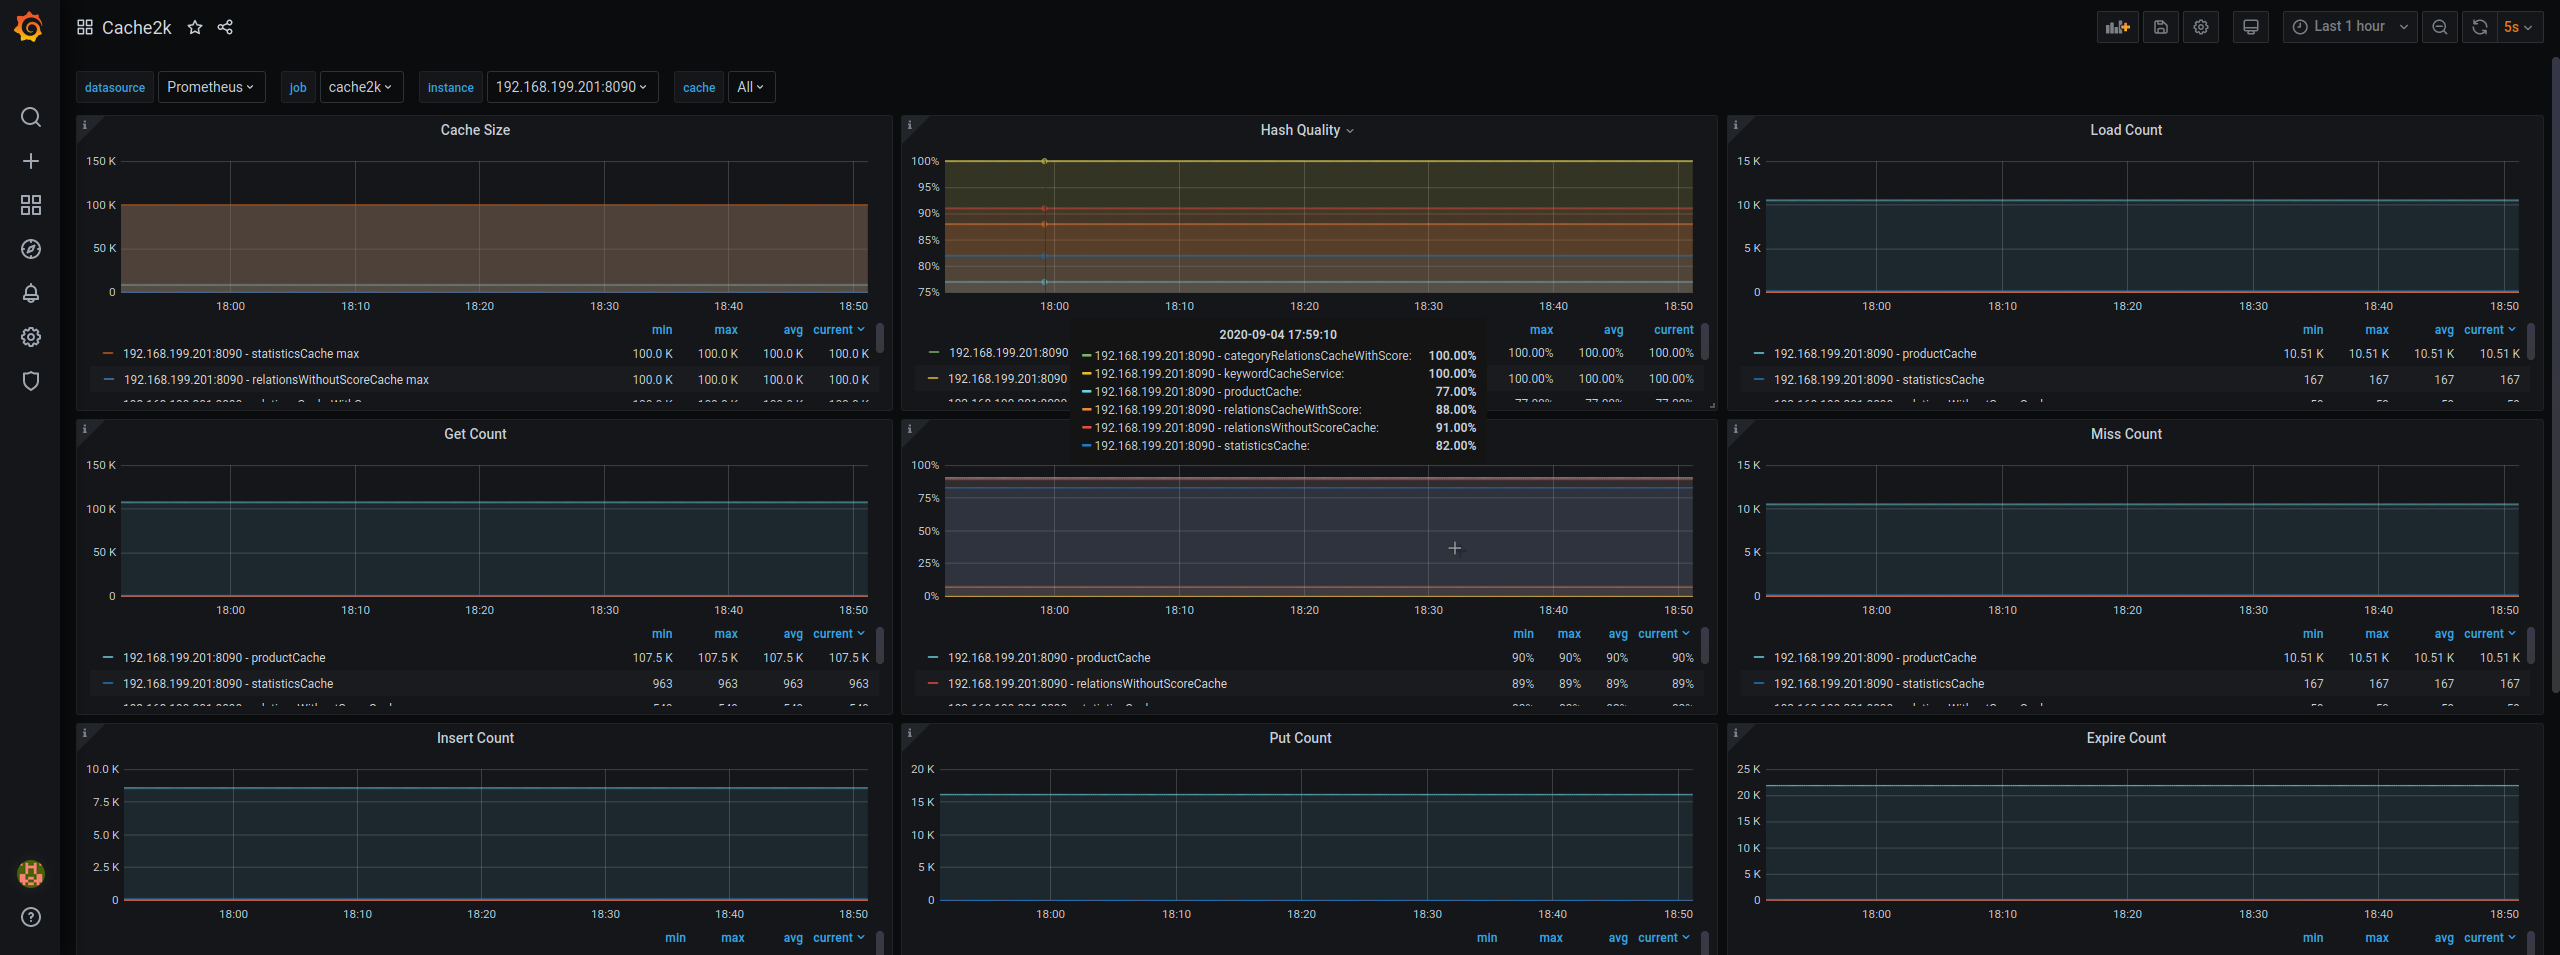Share the dashboard via share icon

(x=225, y=27)
